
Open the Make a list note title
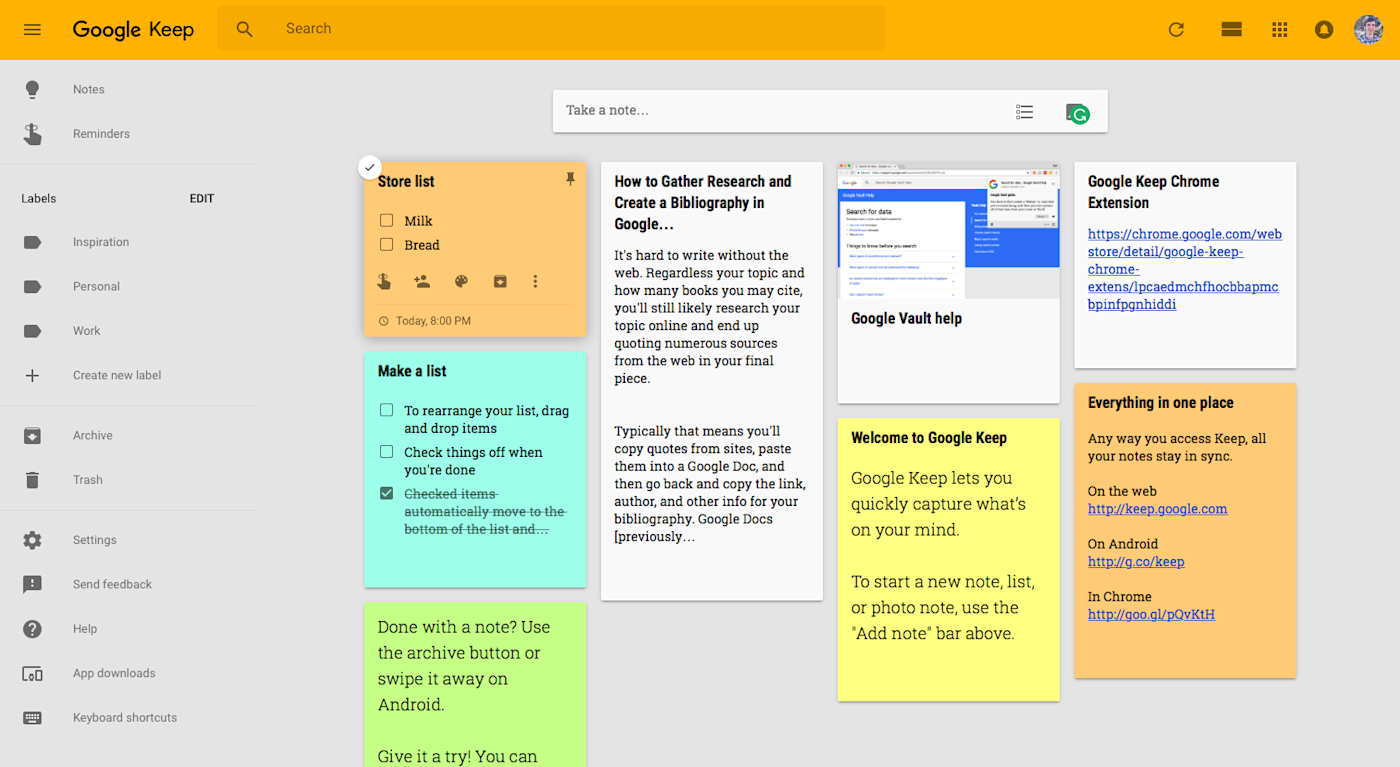pos(412,371)
